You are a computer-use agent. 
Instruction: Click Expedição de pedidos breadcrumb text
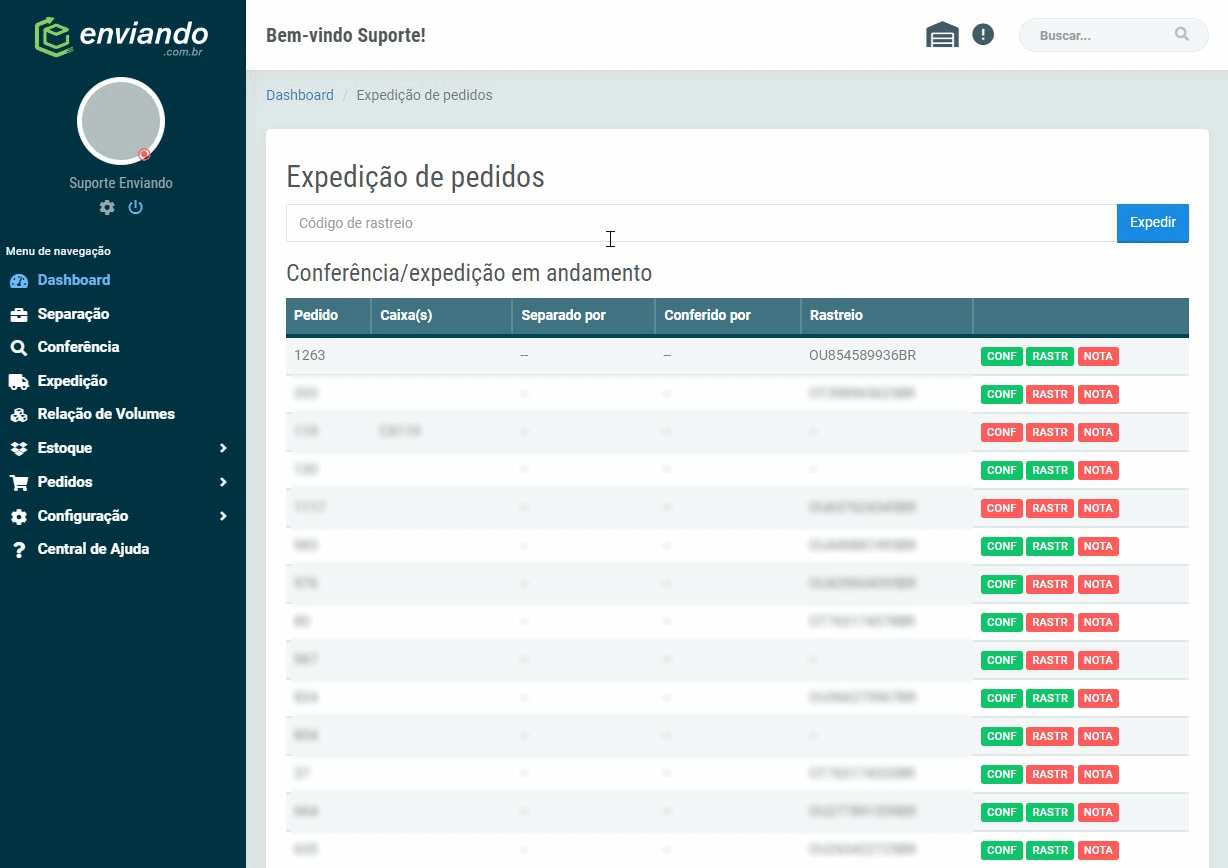424,95
